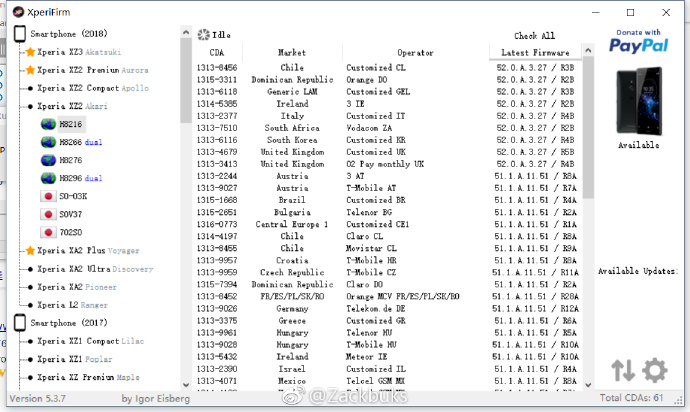Select the Telenor BG operator row
This screenshot has height=412, width=690.
pos(387,212)
